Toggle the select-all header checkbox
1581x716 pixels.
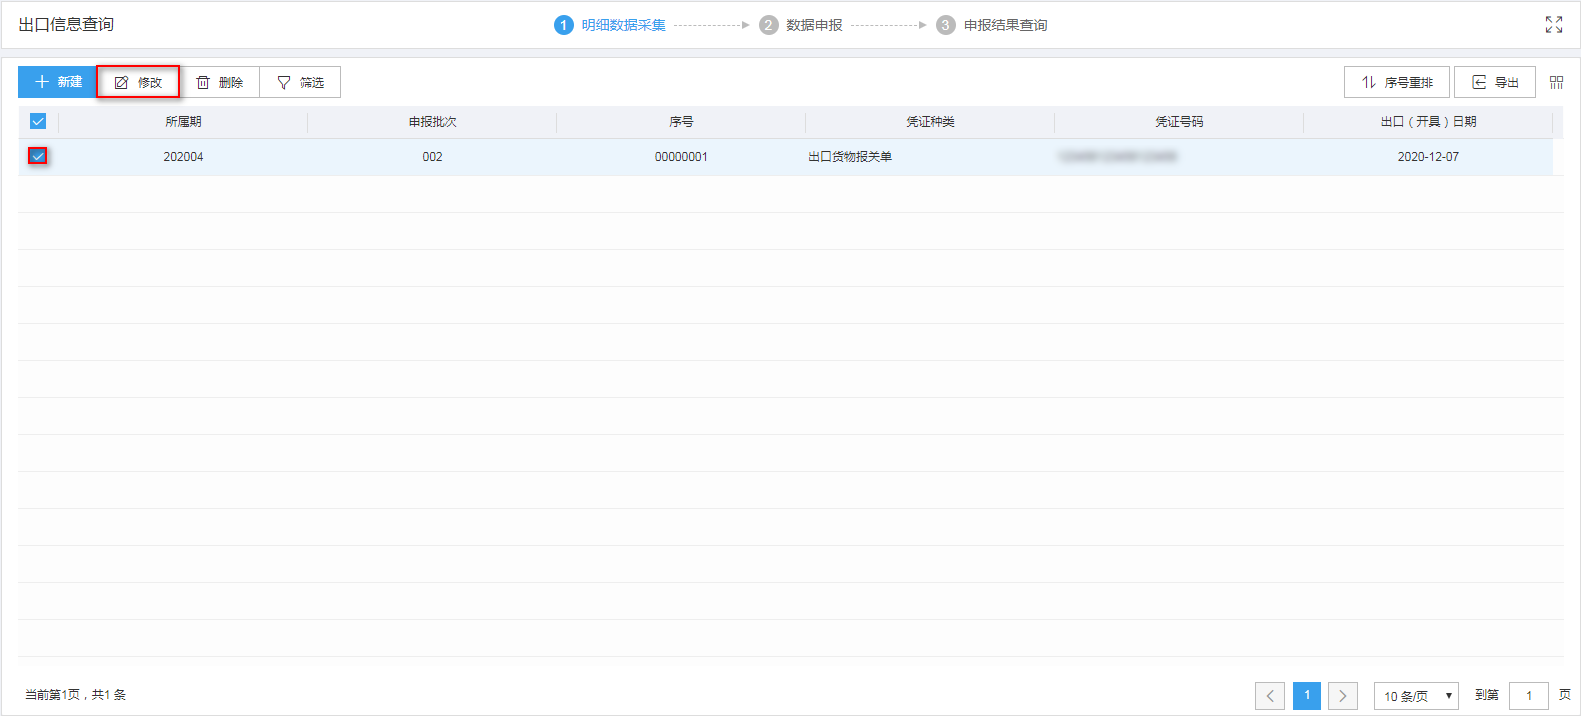pyautogui.click(x=38, y=121)
